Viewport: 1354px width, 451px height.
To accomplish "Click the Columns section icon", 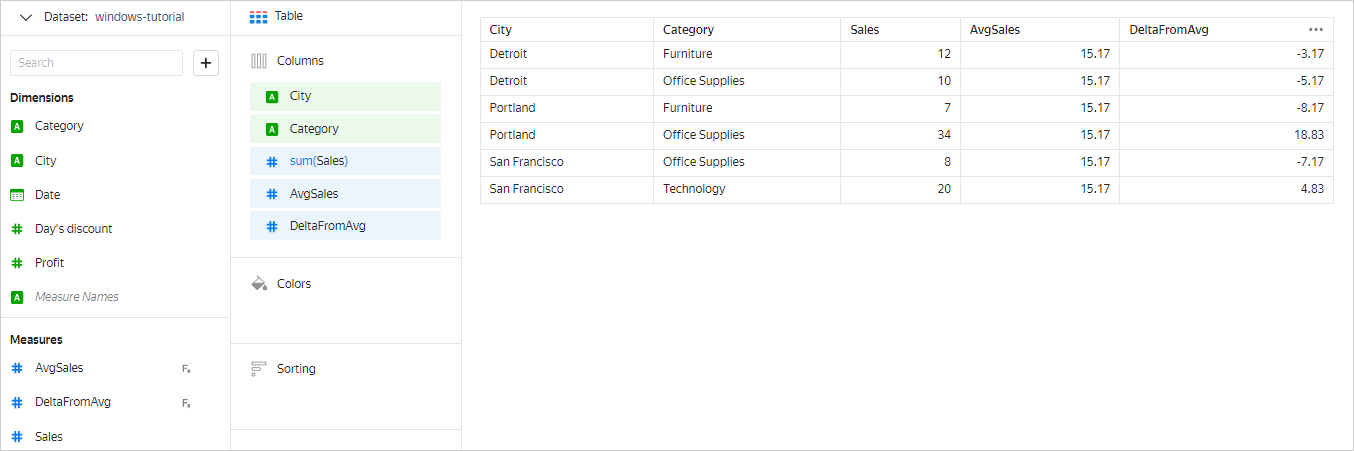I will point(259,61).
